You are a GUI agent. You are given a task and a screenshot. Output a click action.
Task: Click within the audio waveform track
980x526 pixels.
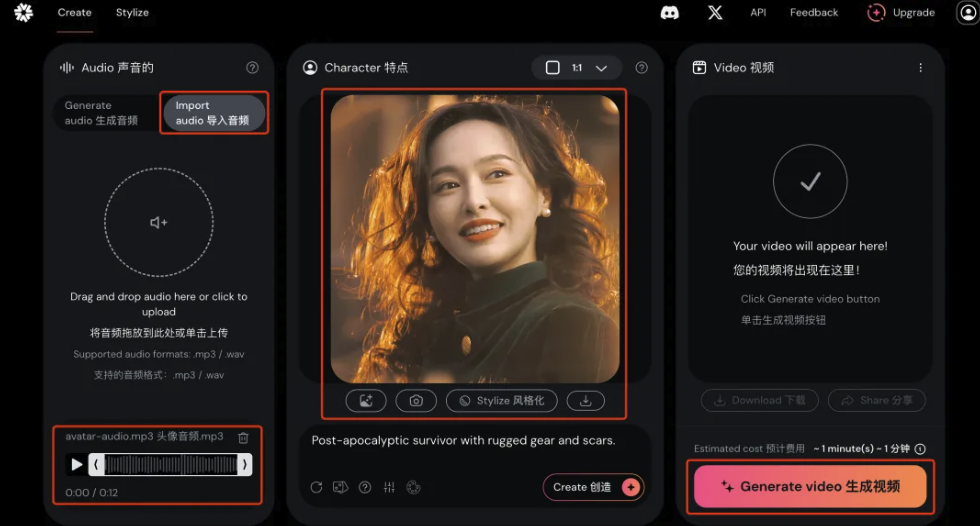click(x=171, y=465)
